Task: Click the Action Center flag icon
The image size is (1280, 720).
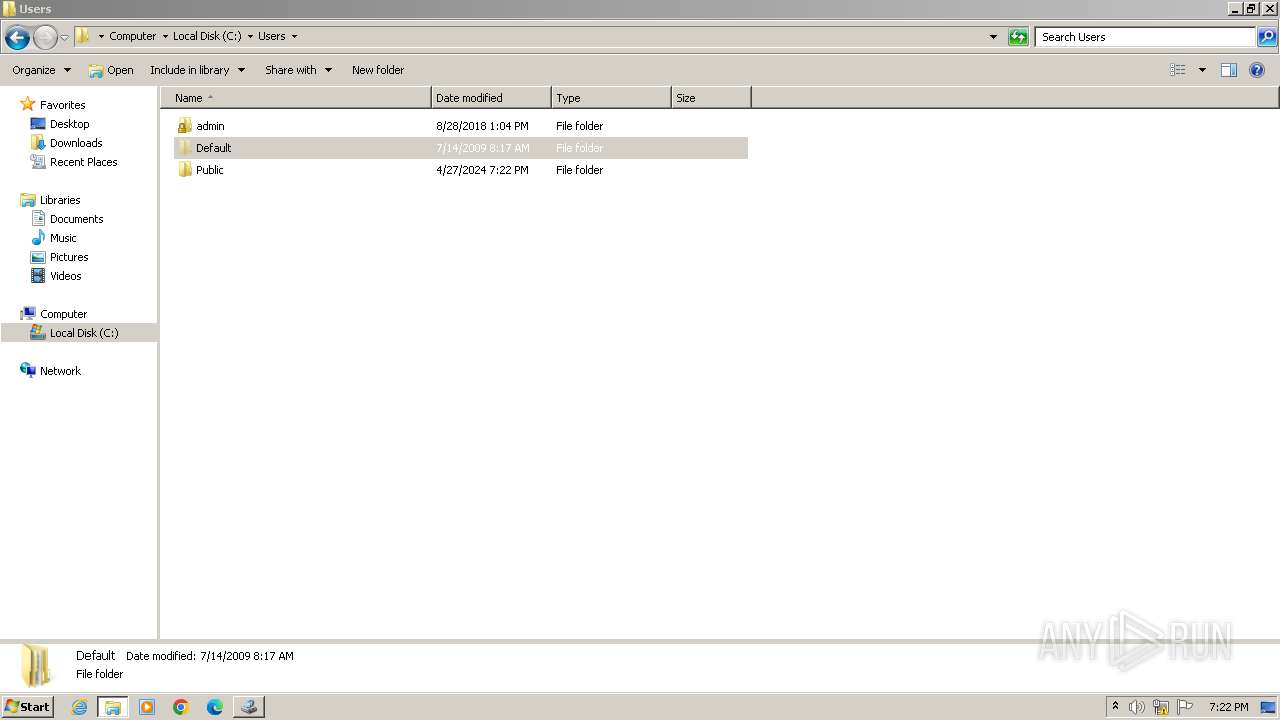Action: click(1185, 707)
